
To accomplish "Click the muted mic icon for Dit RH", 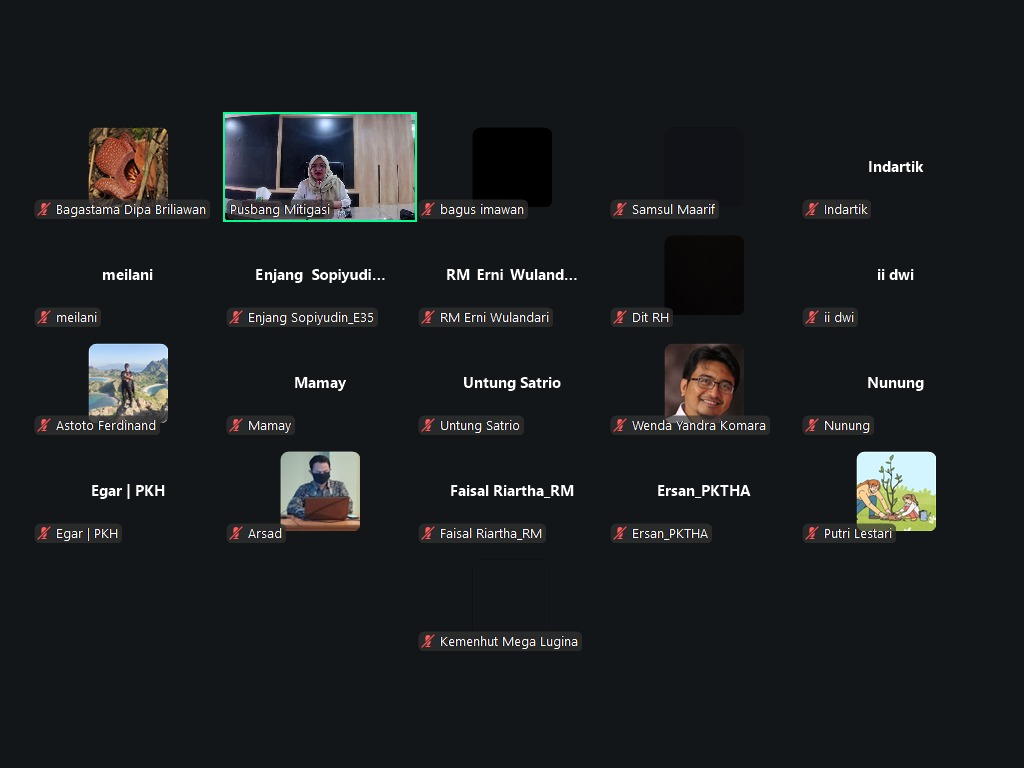I will (620, 318).
